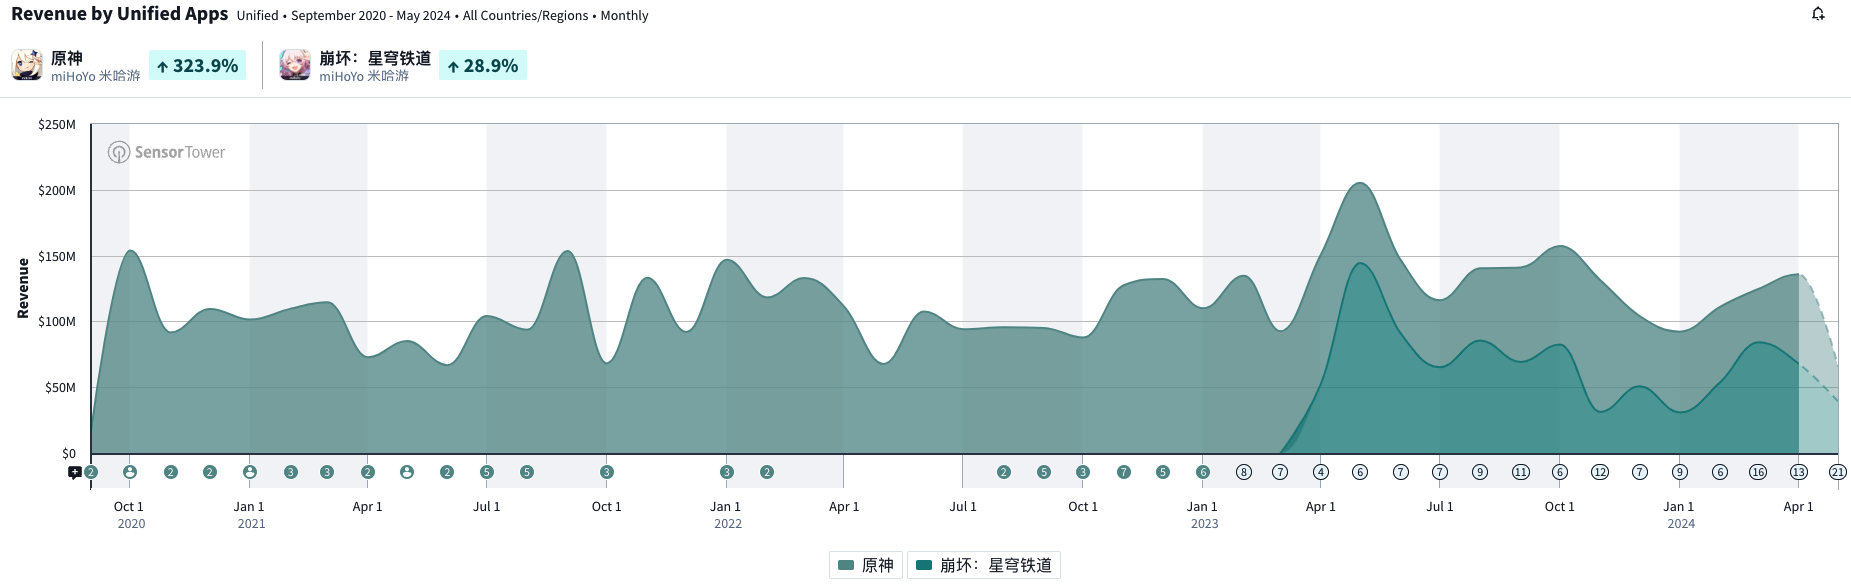
Task: Click the September 2020 - May 2024 subtitle
Action: tap(371, 16)
